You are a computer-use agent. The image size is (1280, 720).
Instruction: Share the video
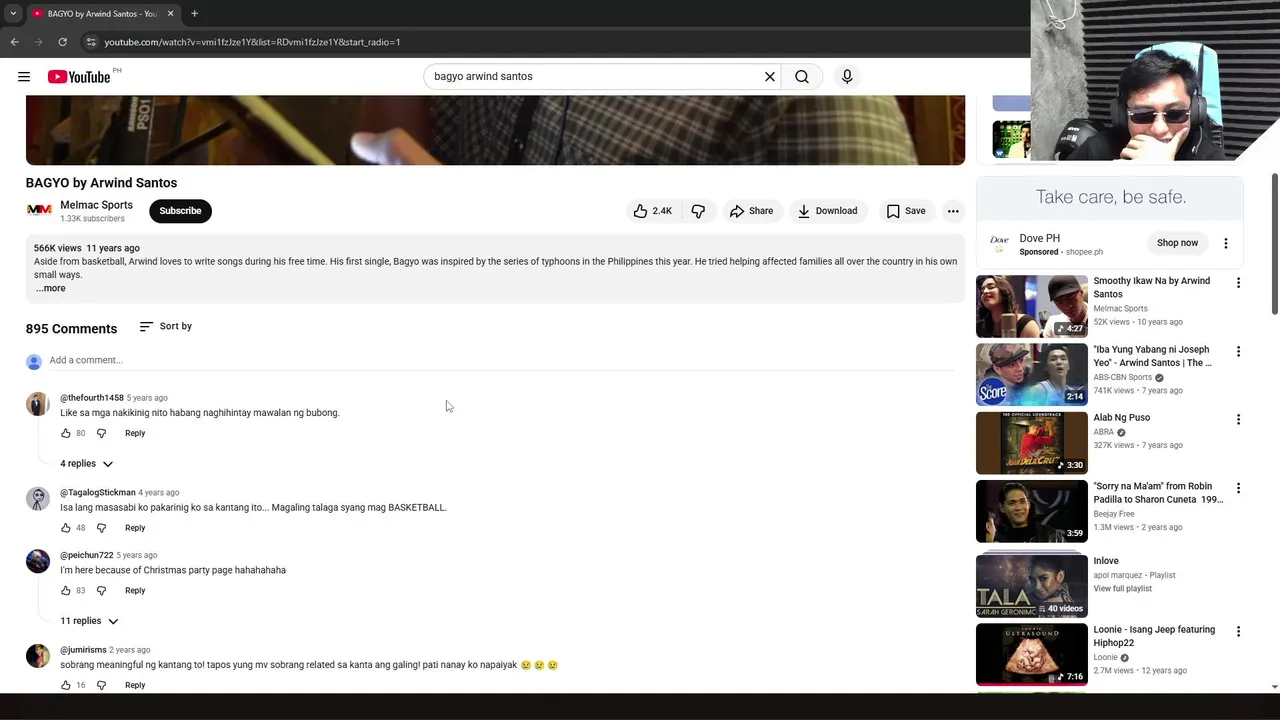(x=751, y=211)
